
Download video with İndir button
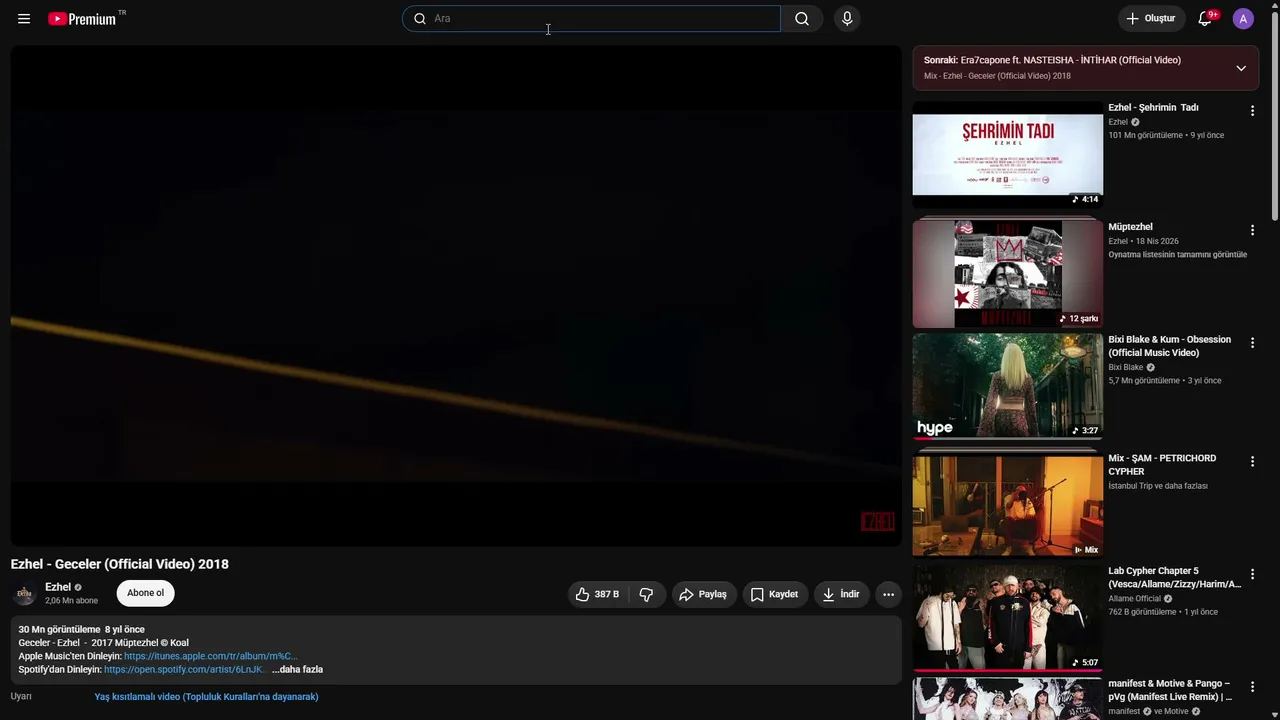(841, 594)
